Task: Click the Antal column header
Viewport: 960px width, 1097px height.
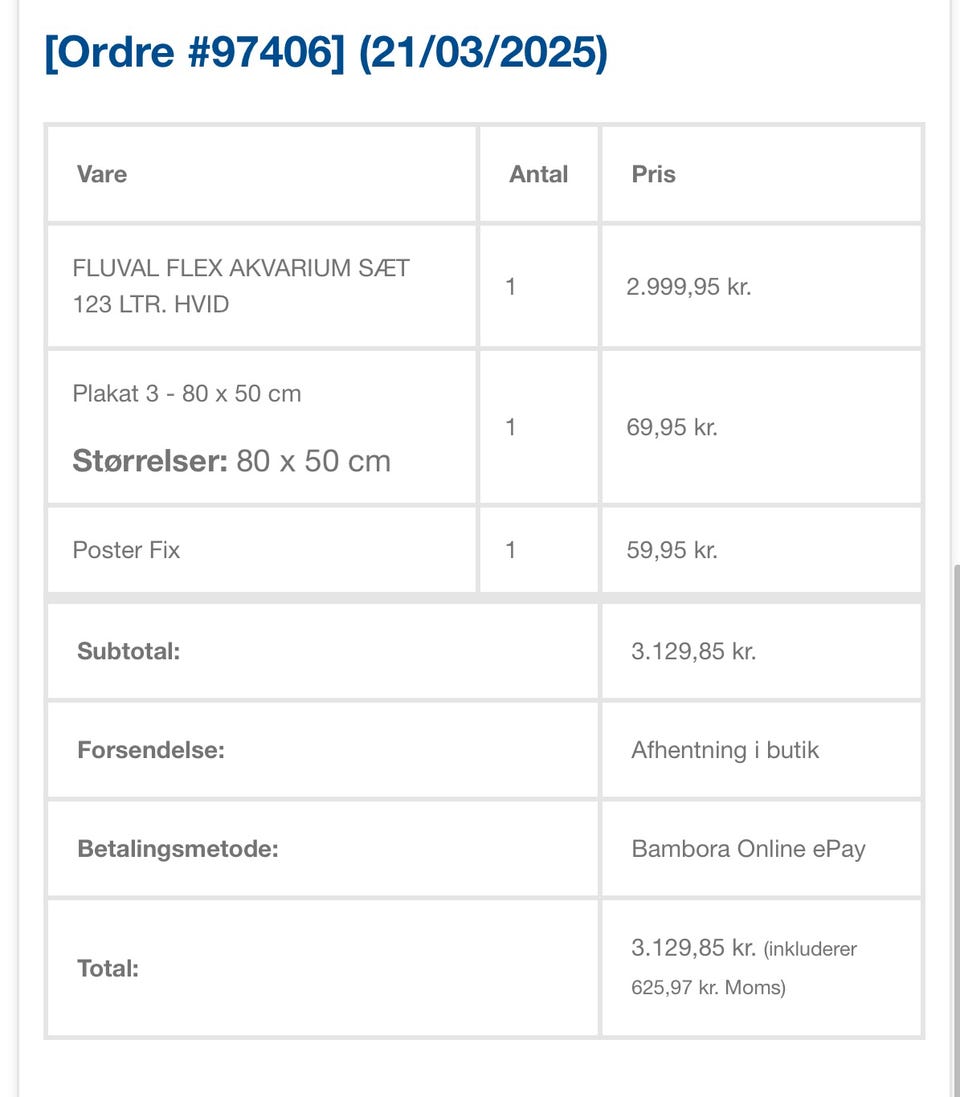Action: (x=538, y=174)
